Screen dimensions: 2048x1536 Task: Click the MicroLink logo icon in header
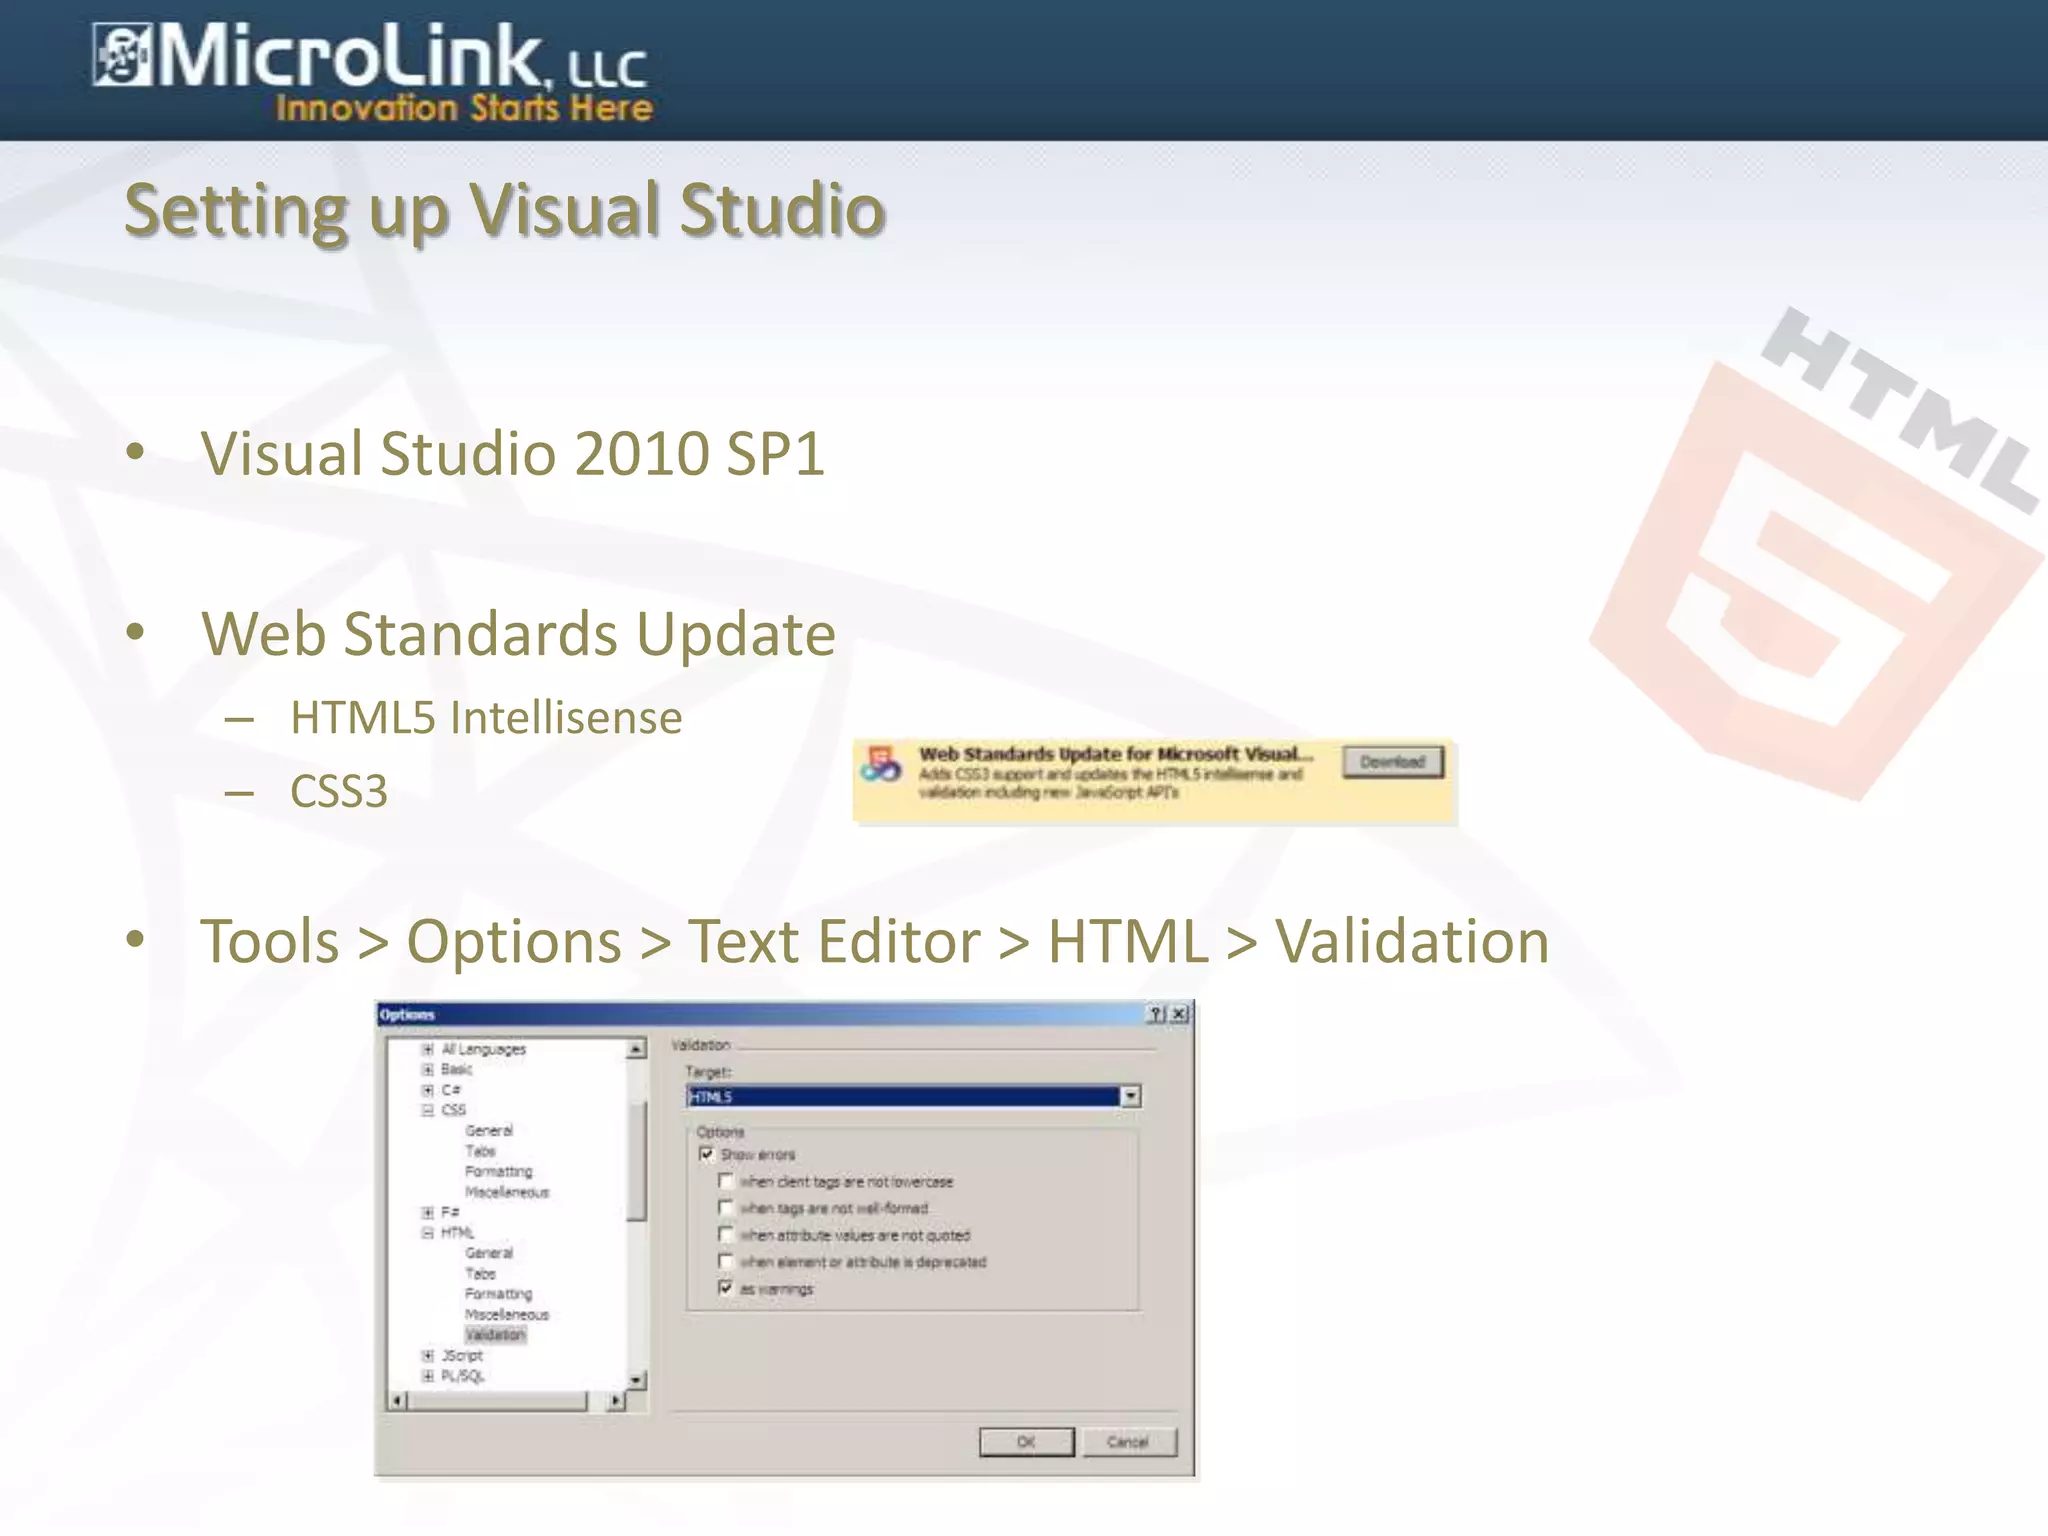pos(122,56)
